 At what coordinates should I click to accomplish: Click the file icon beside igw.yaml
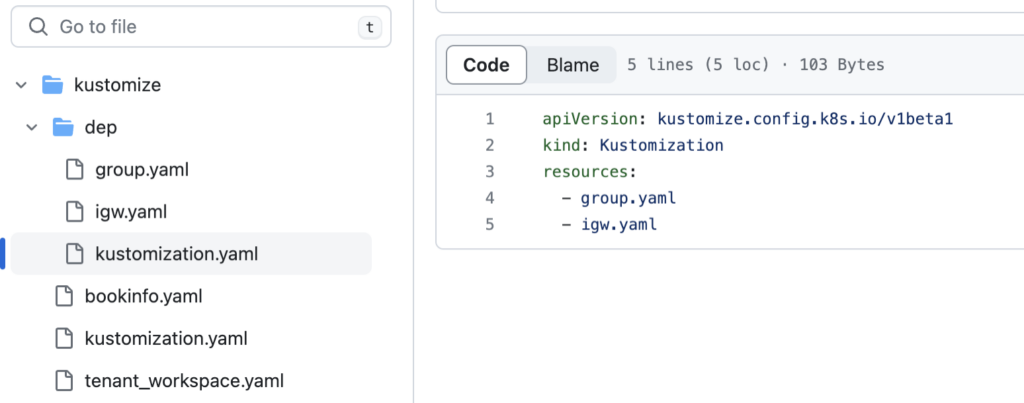click(x=74, y=212)
